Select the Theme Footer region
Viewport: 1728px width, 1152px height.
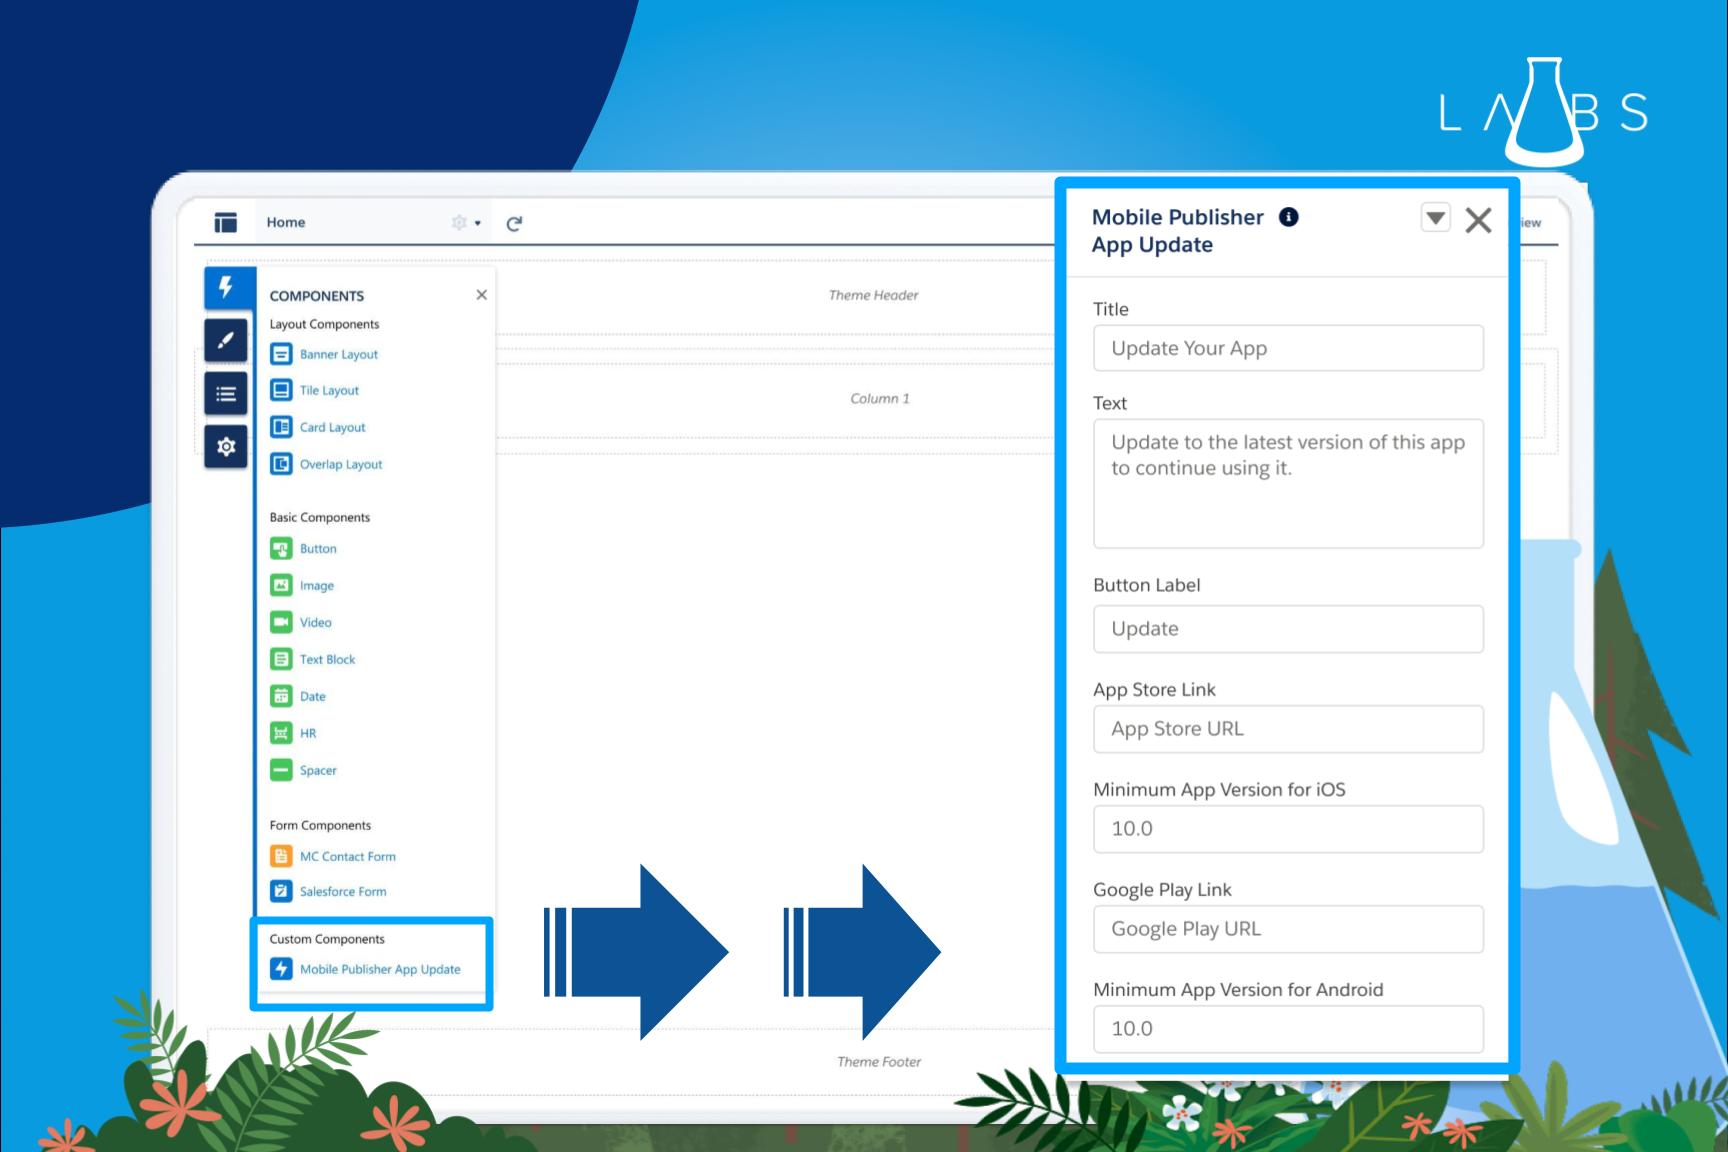[x=879, y=1062]
